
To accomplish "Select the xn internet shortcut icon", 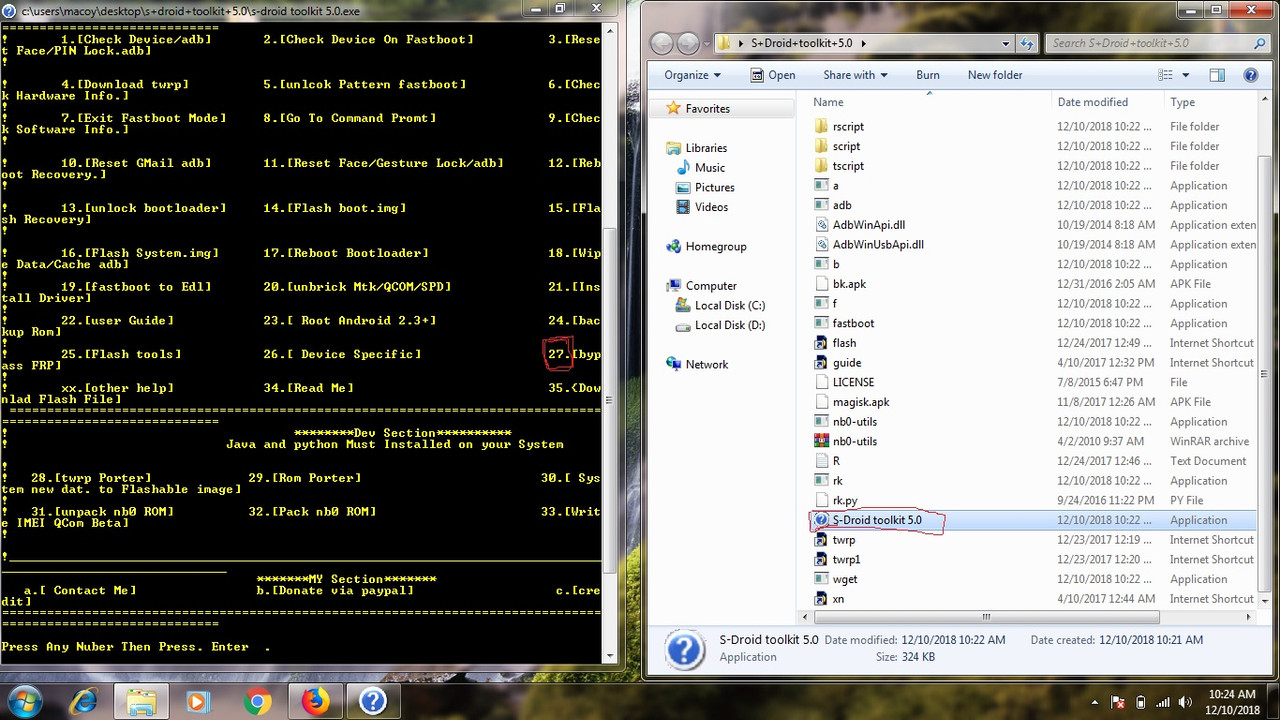I will [x=821, y=599].
